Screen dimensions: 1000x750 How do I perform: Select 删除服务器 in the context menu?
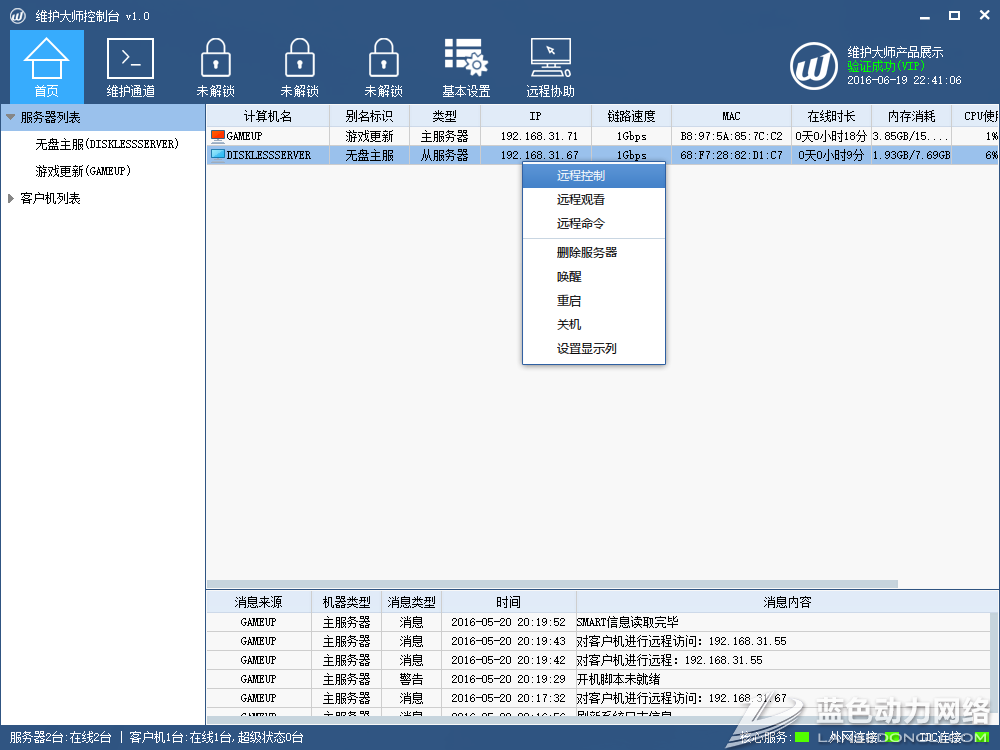(x=587, y=252)
